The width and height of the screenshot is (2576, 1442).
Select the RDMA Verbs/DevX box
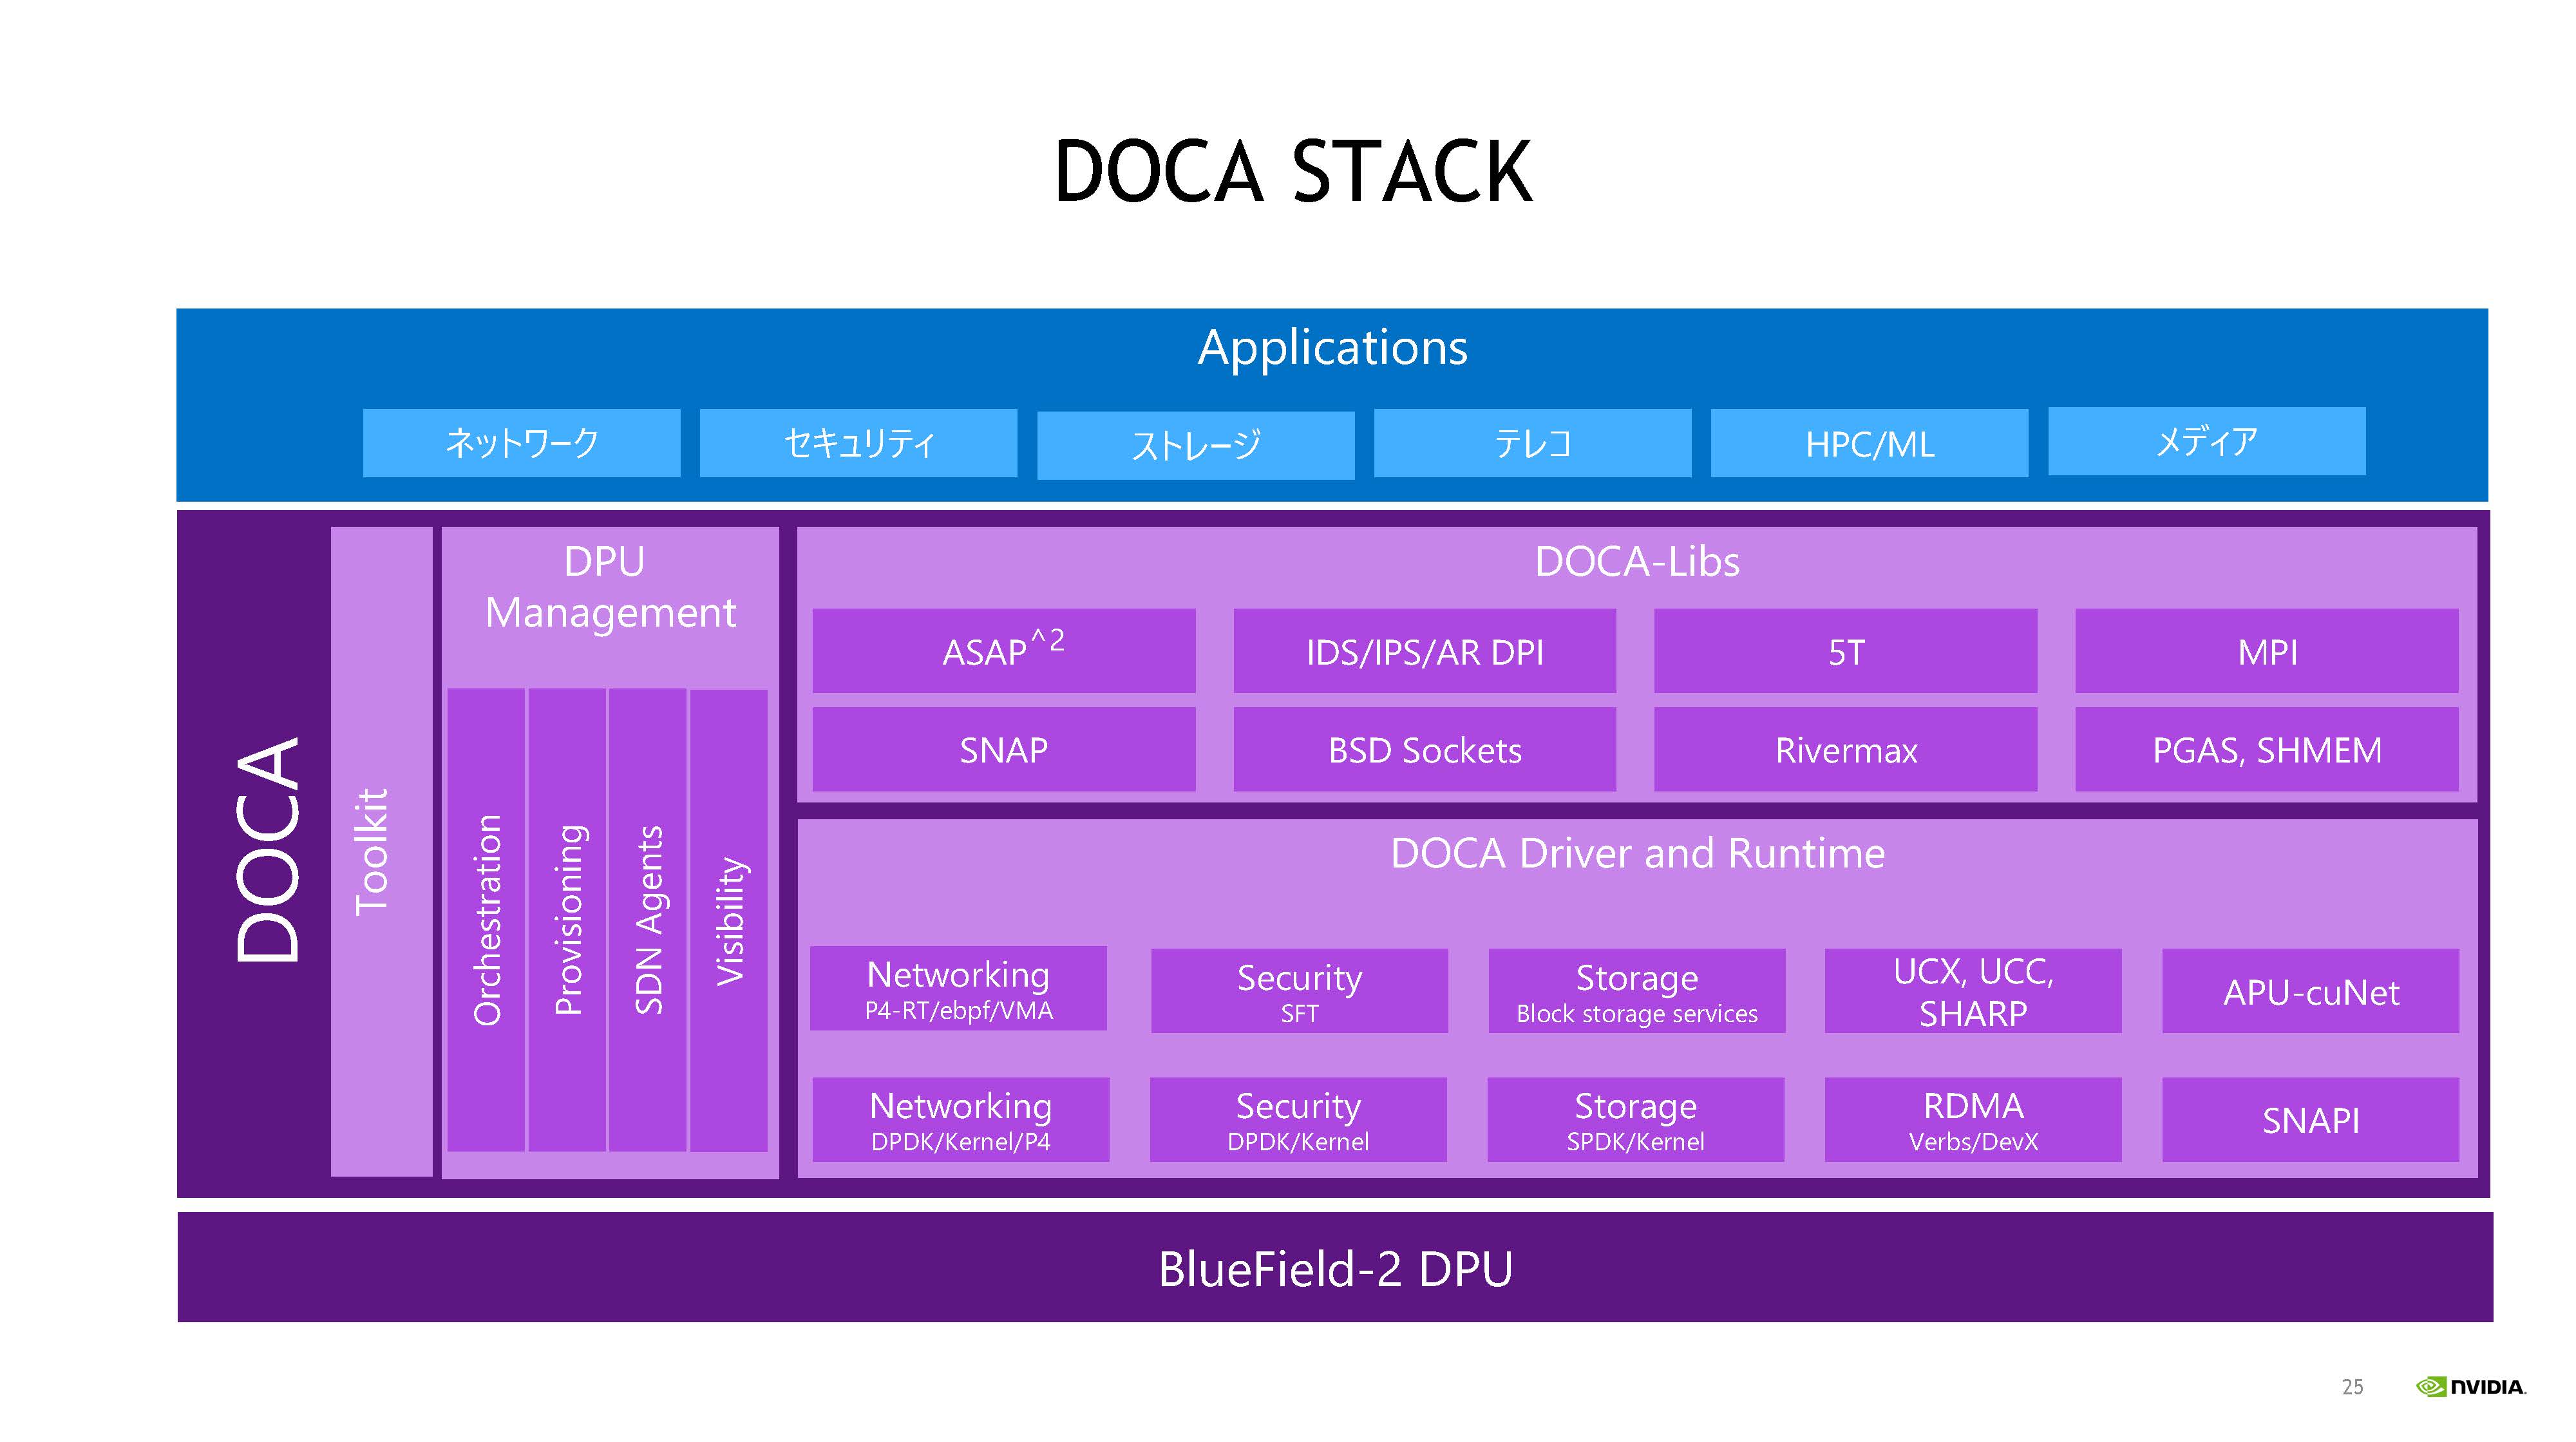tap(1973, 1119)
